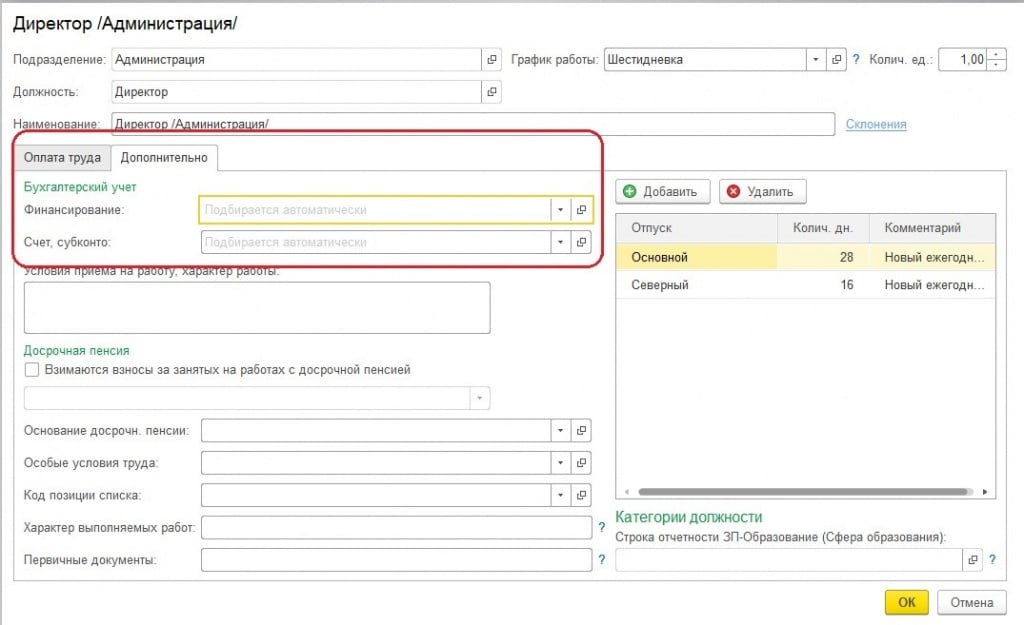Click the help question mark near График работы
Viewport: 1024px width, 625px height.
tap(856, 60)
